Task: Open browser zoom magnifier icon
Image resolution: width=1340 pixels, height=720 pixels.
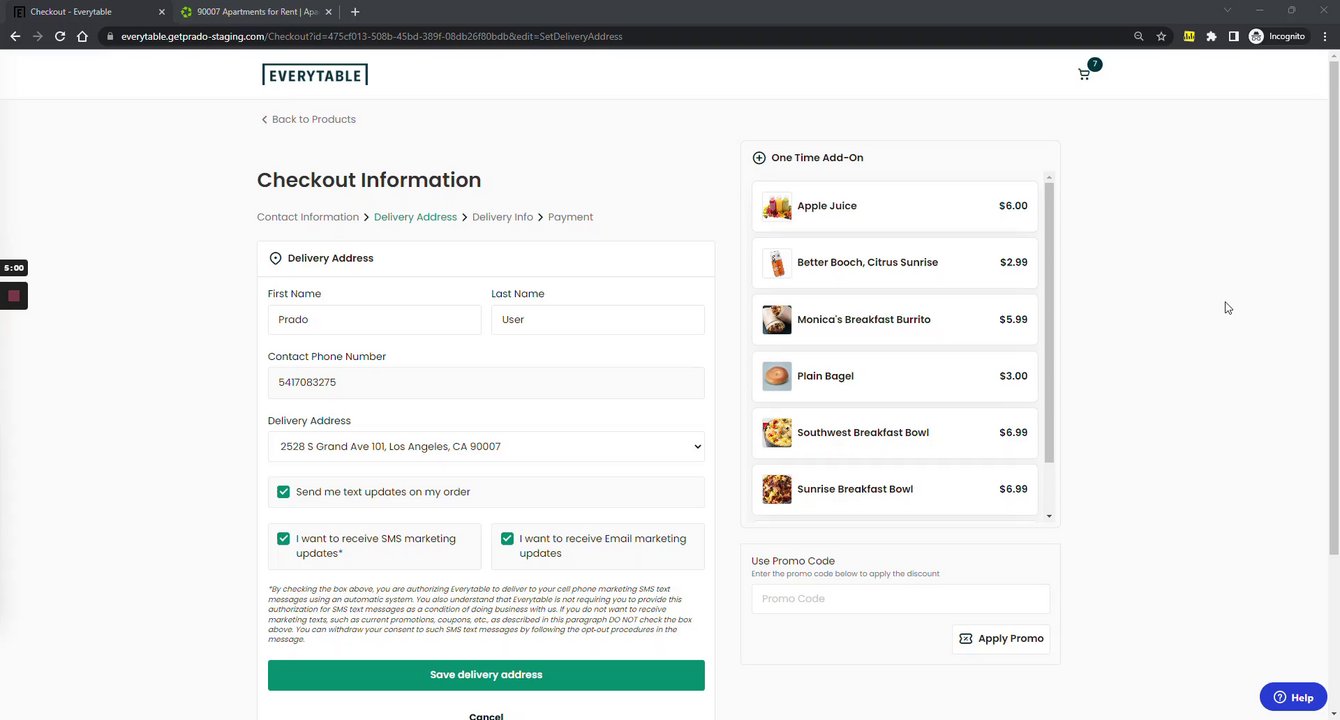Action: (x=1139, y=36)
